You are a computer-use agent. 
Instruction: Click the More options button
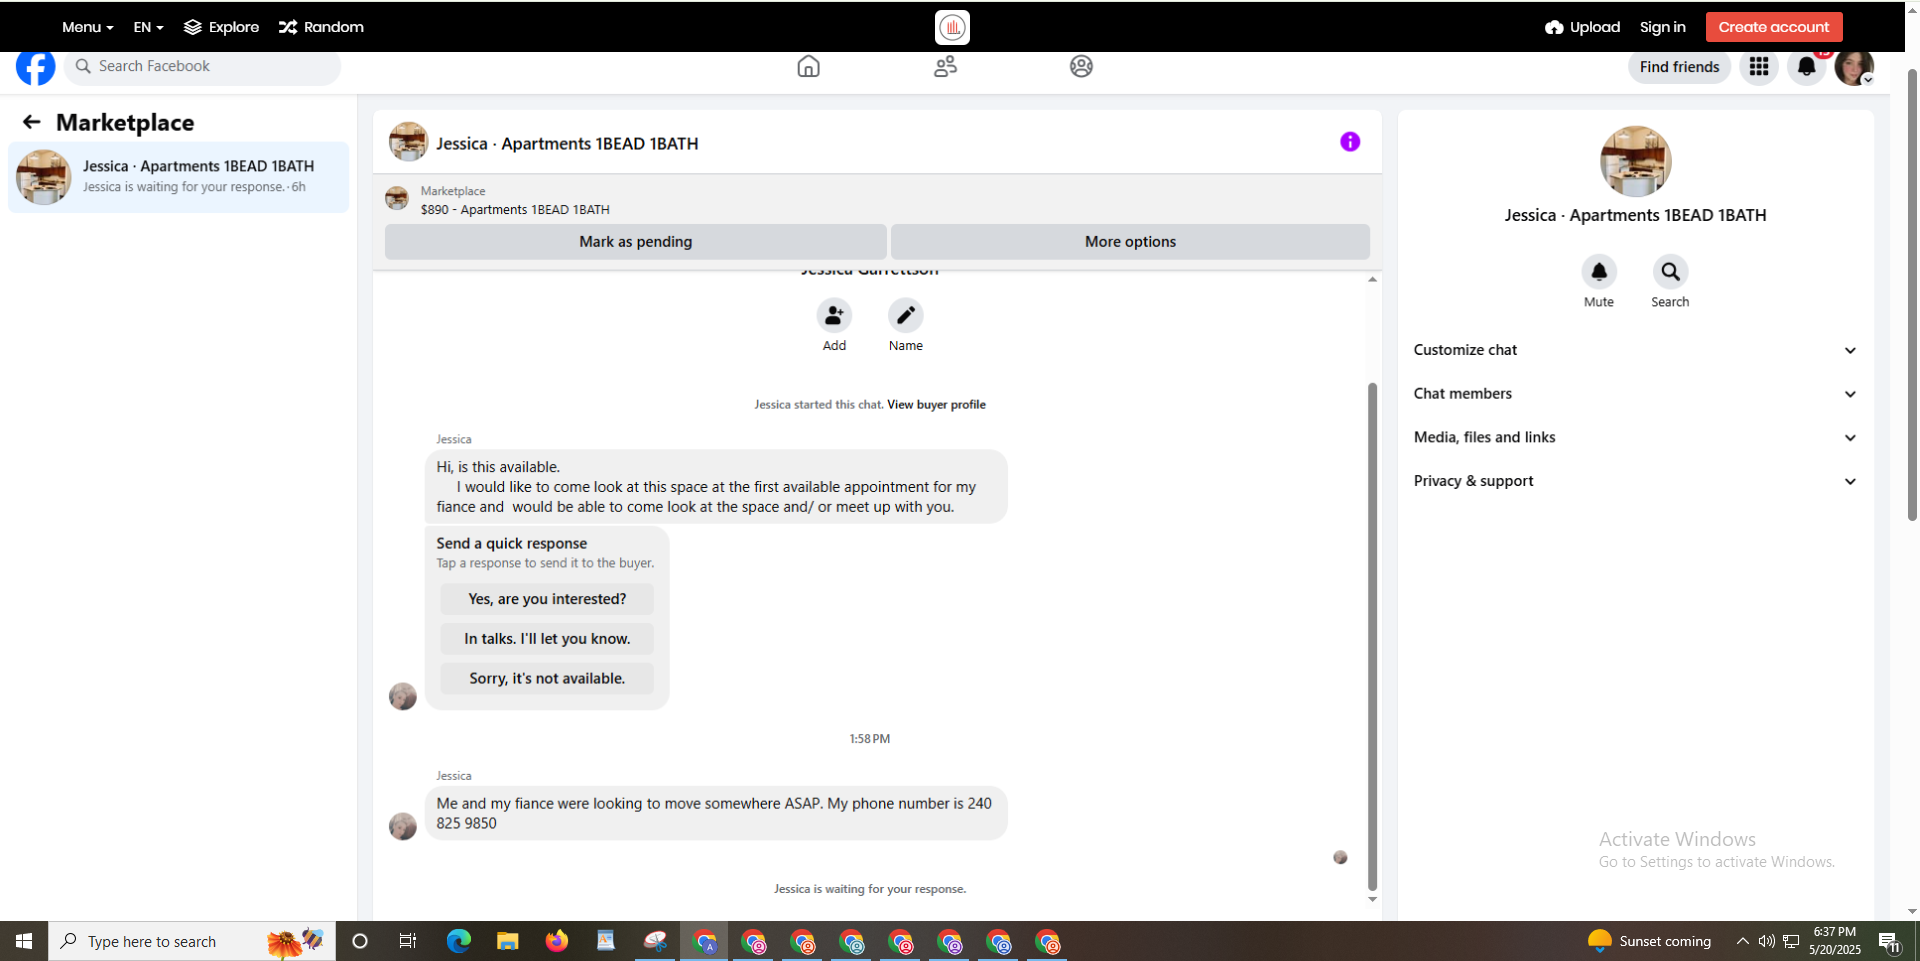click(x=1130, y=242)
